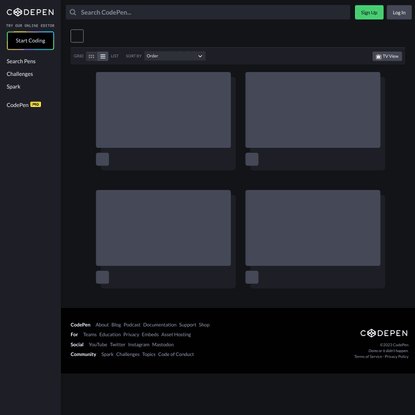Open Challenges in sidebar
Viewport: 415px width, 415px height.
click(x=20, y=74)
